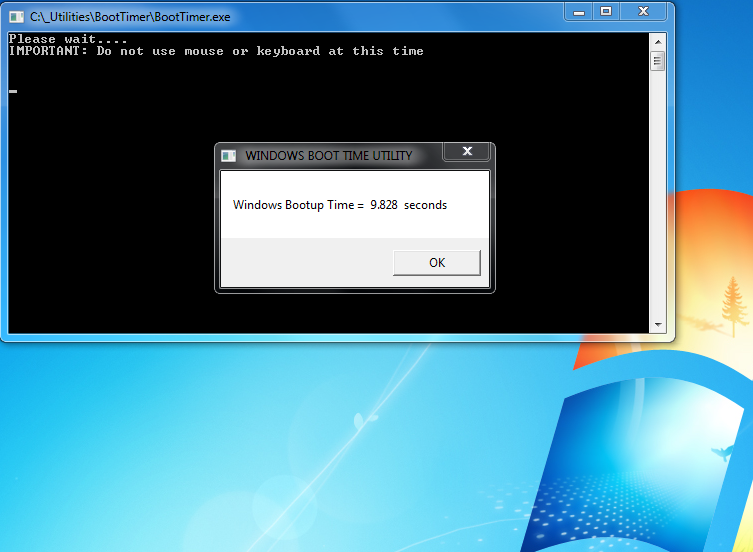Screen dimensions: 753x552
Task: Click the console scrollbar up arrow
Action: pyautogui.click(x=658, y=42)
